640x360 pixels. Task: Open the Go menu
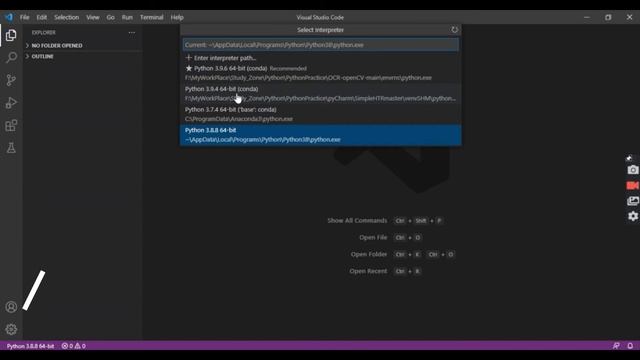click(x=111, y=17)
